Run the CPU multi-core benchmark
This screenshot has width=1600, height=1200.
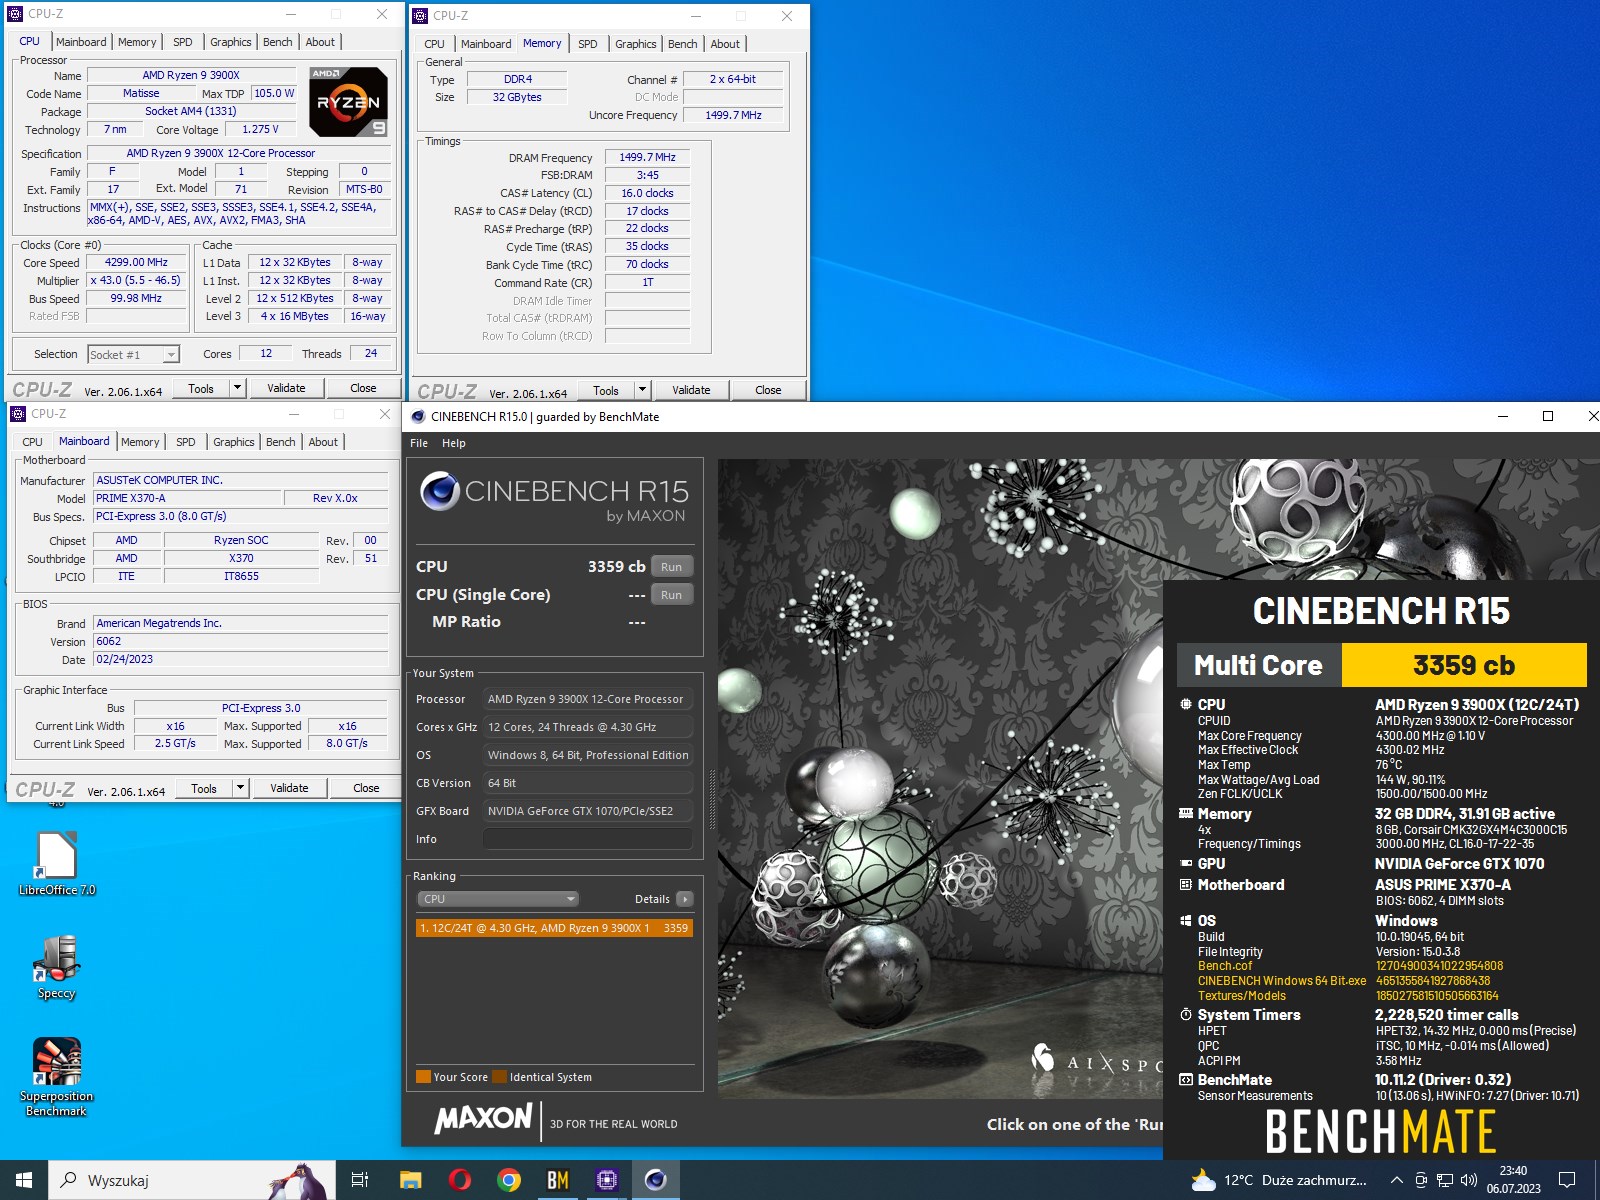point(671,567)
